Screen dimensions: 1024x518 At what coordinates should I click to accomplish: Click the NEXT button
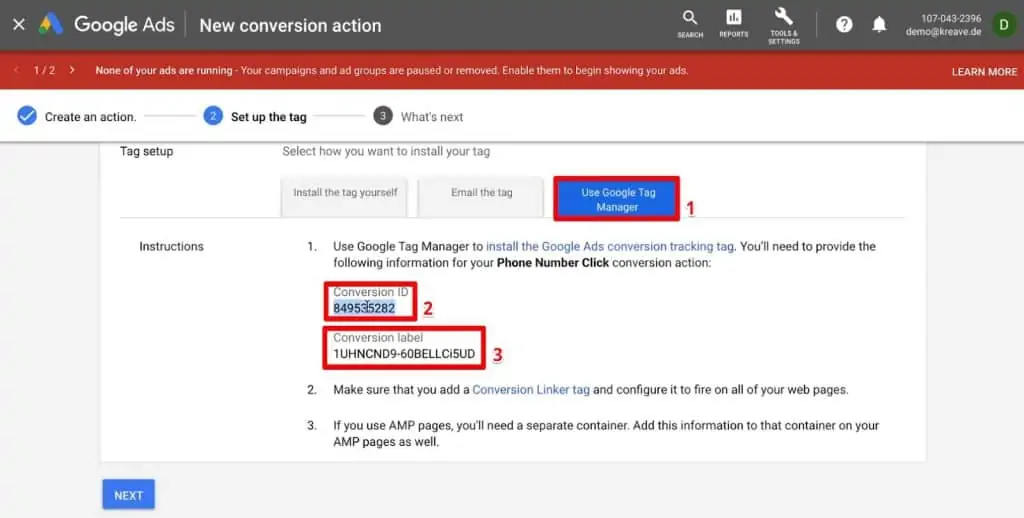click(129, 495)
